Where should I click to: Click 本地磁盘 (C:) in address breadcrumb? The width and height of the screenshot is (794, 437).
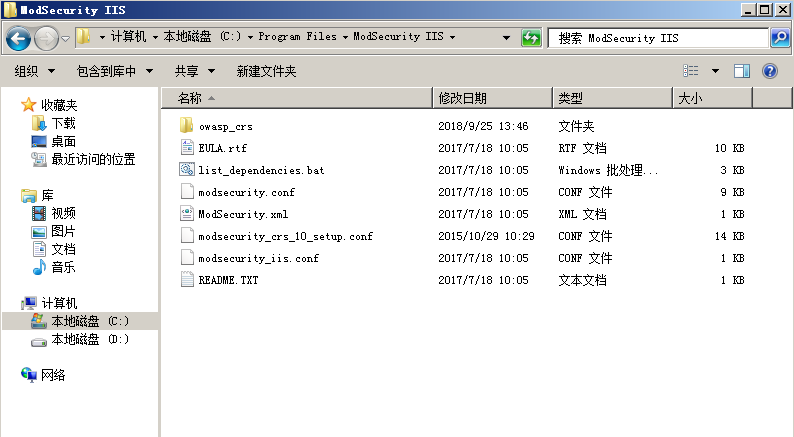[203, 36]
